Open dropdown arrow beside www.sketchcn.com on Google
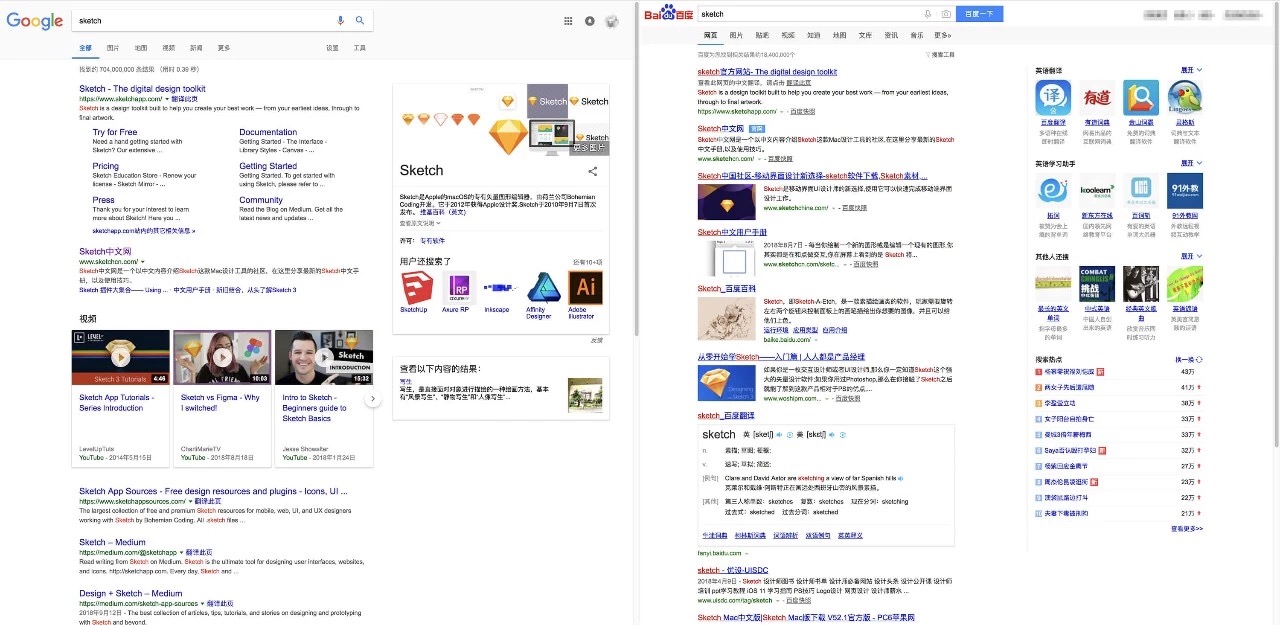 pos(143,262)
